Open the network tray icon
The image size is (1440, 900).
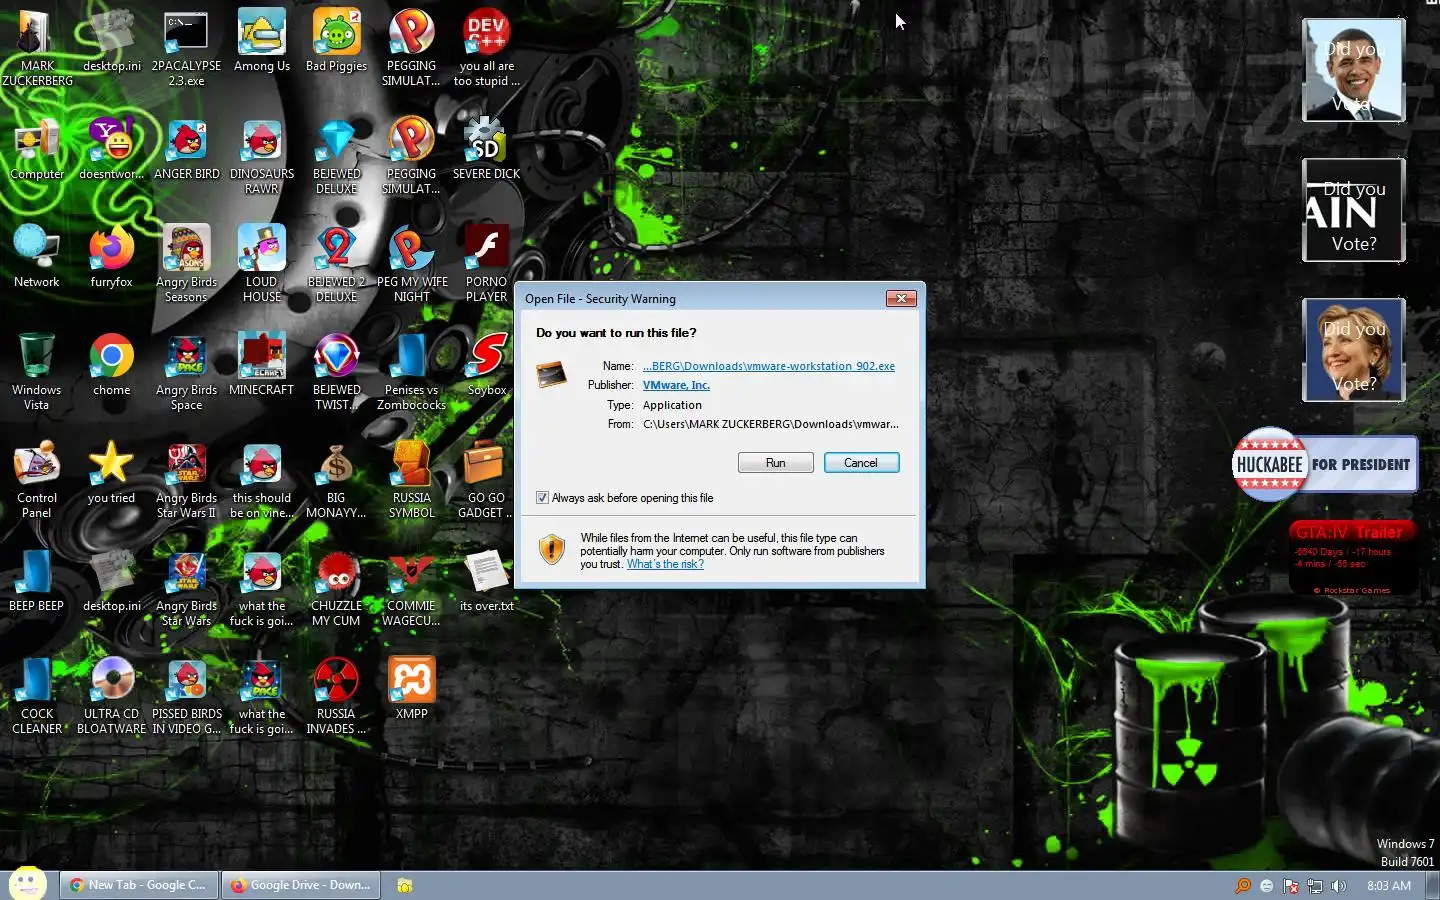(x=1315, y=886)
